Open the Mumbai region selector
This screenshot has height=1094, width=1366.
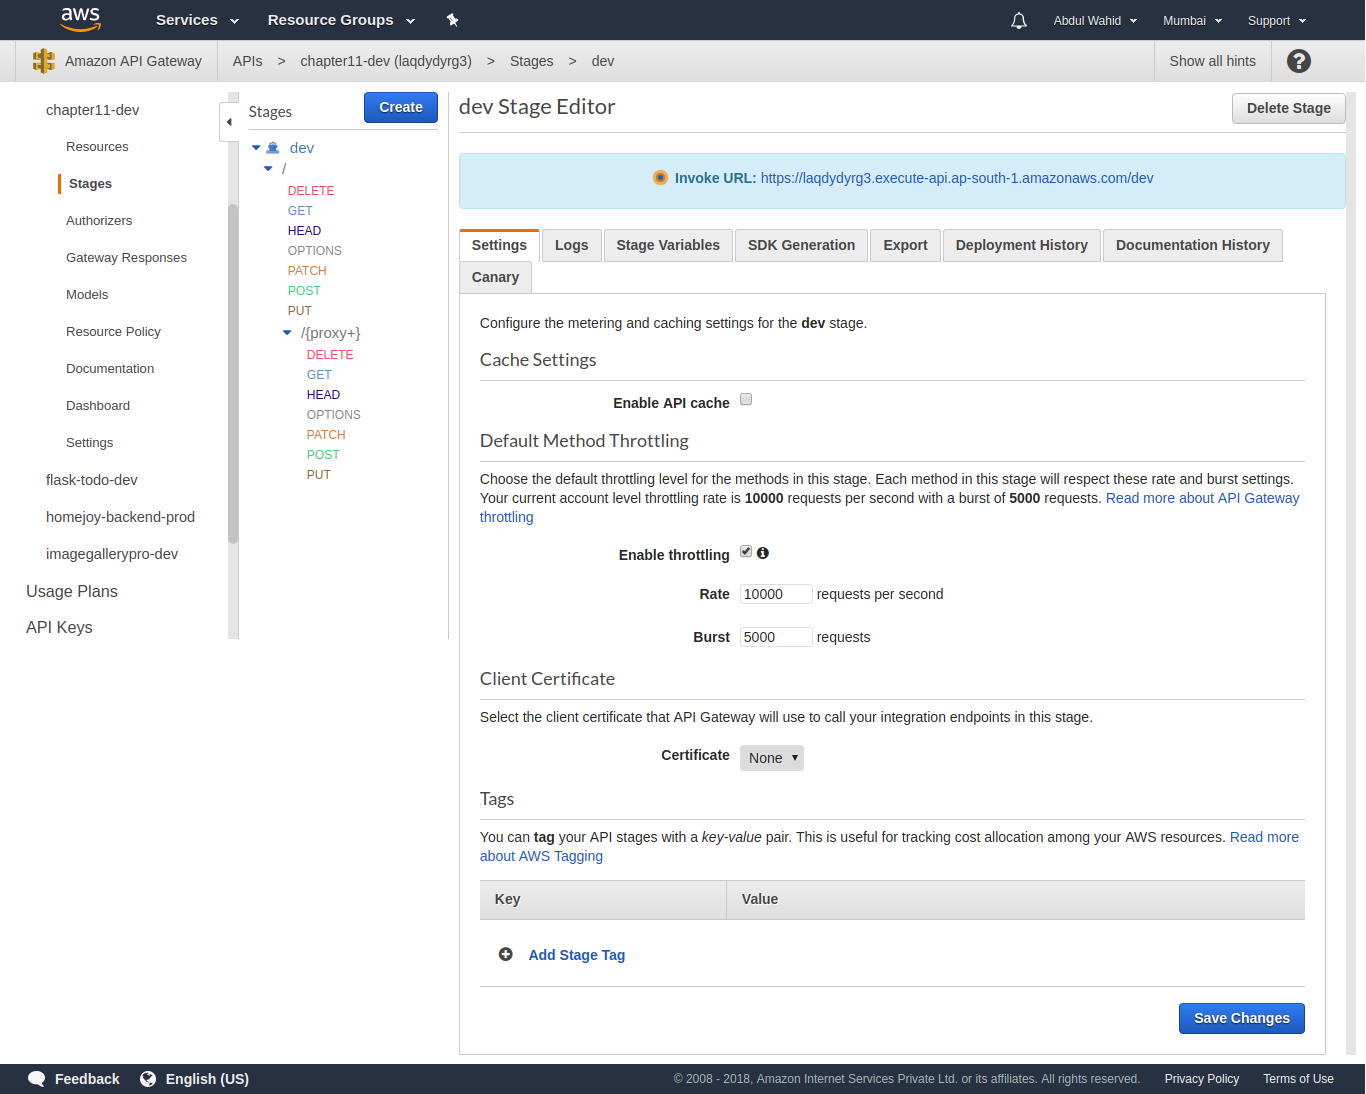(x=1192, y=21)
